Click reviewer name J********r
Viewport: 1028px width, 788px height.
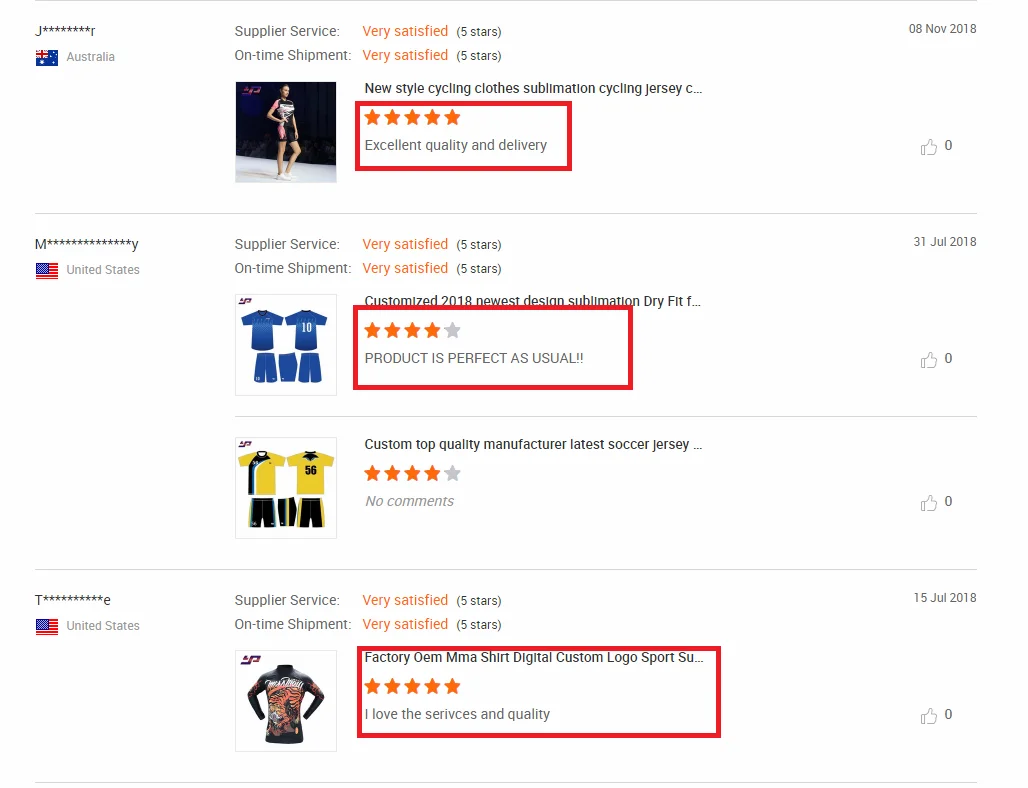click(65, 31)
